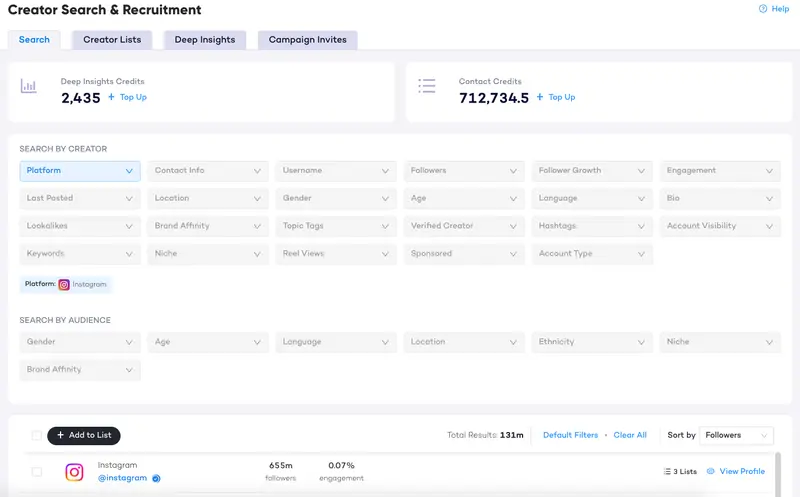Switch to the Creator Lists tab

pyautogui.click(x=112, y=40)
